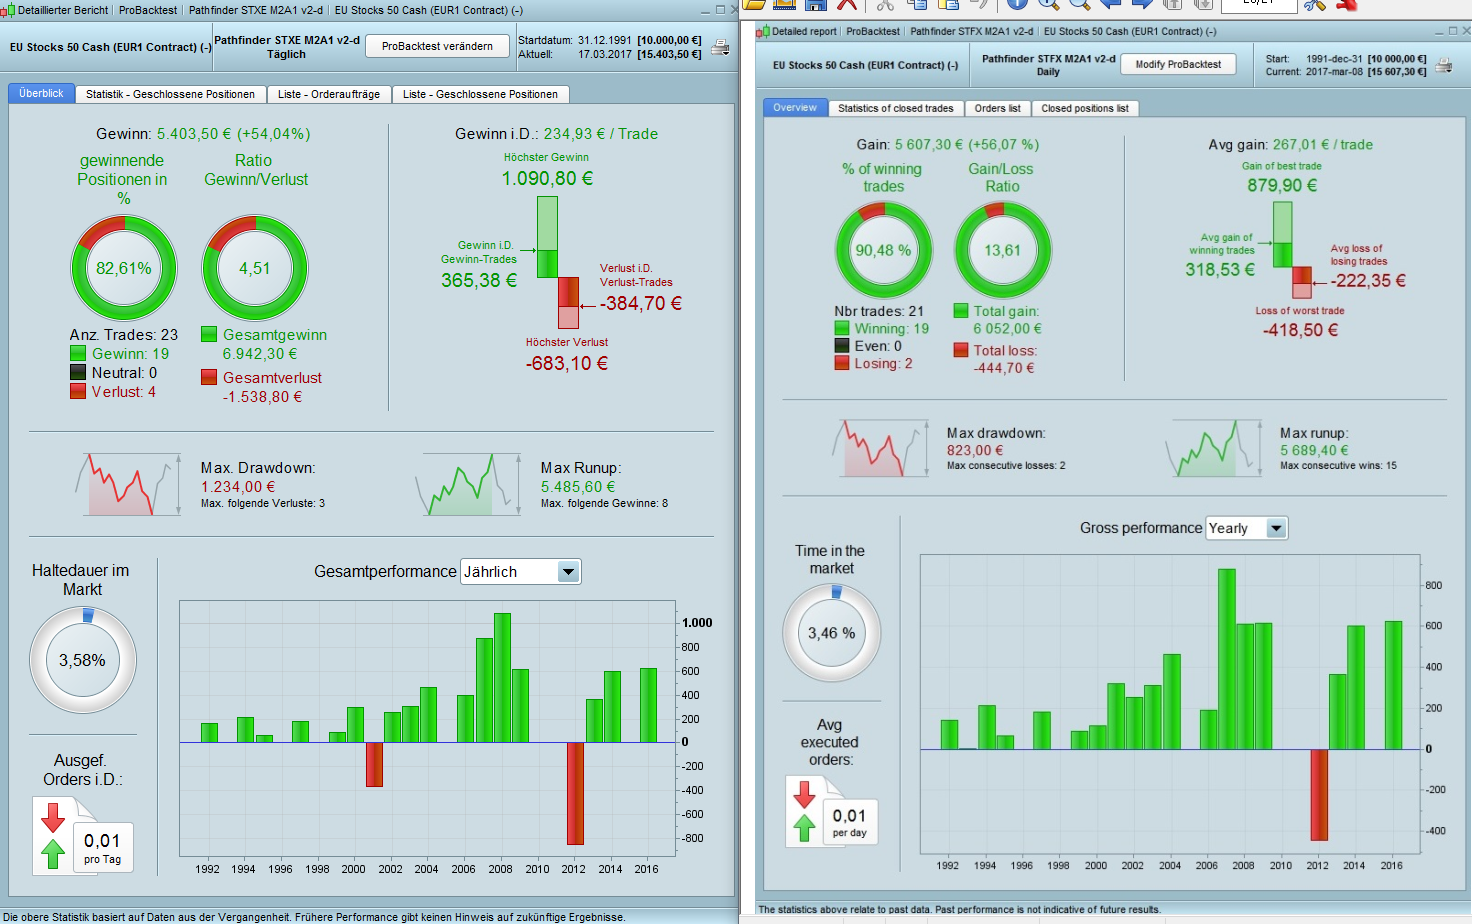Click the ProBacktest verändern button
Image resolution: width=1472 pixels, height=924 pixels.
pos(437,46)
